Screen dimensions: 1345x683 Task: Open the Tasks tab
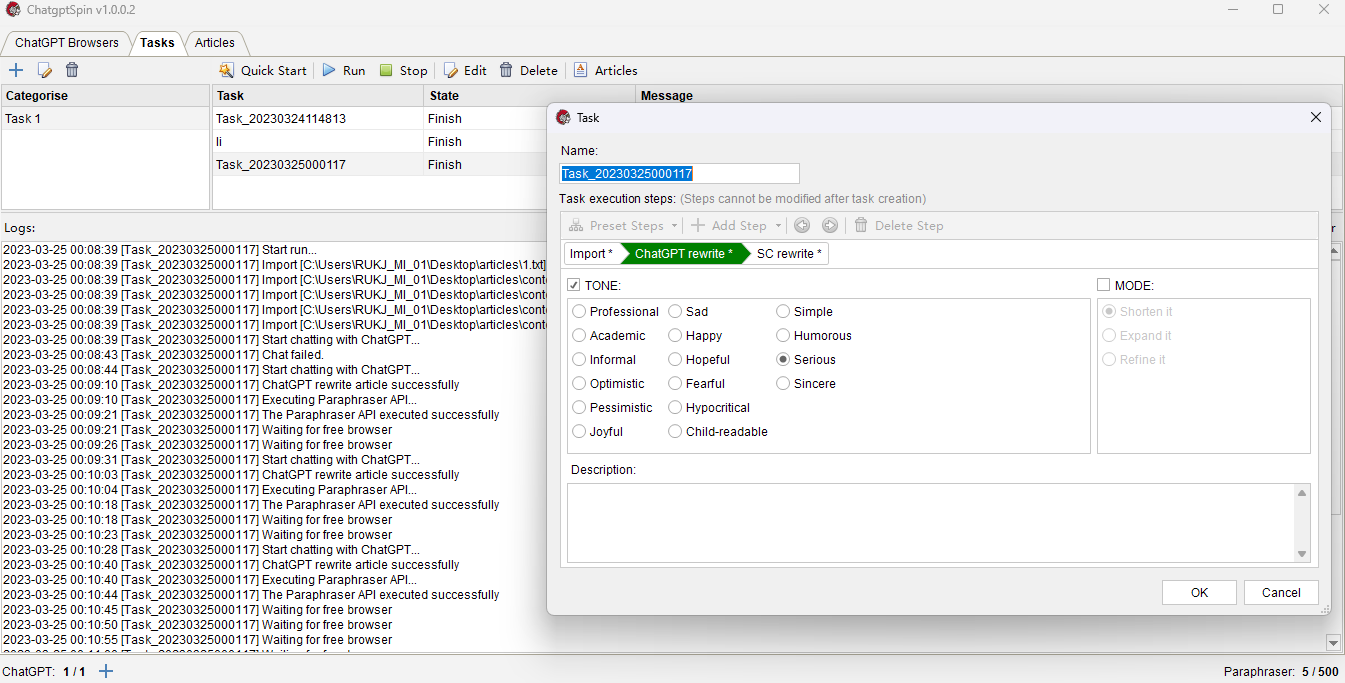[x=157, y=43]
